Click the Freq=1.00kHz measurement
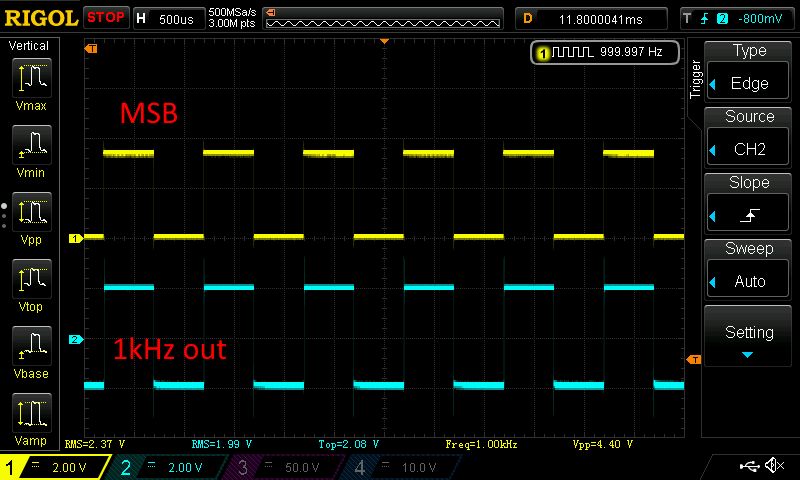The height and width of the screenshot is (480, 800). pos(481,444)
